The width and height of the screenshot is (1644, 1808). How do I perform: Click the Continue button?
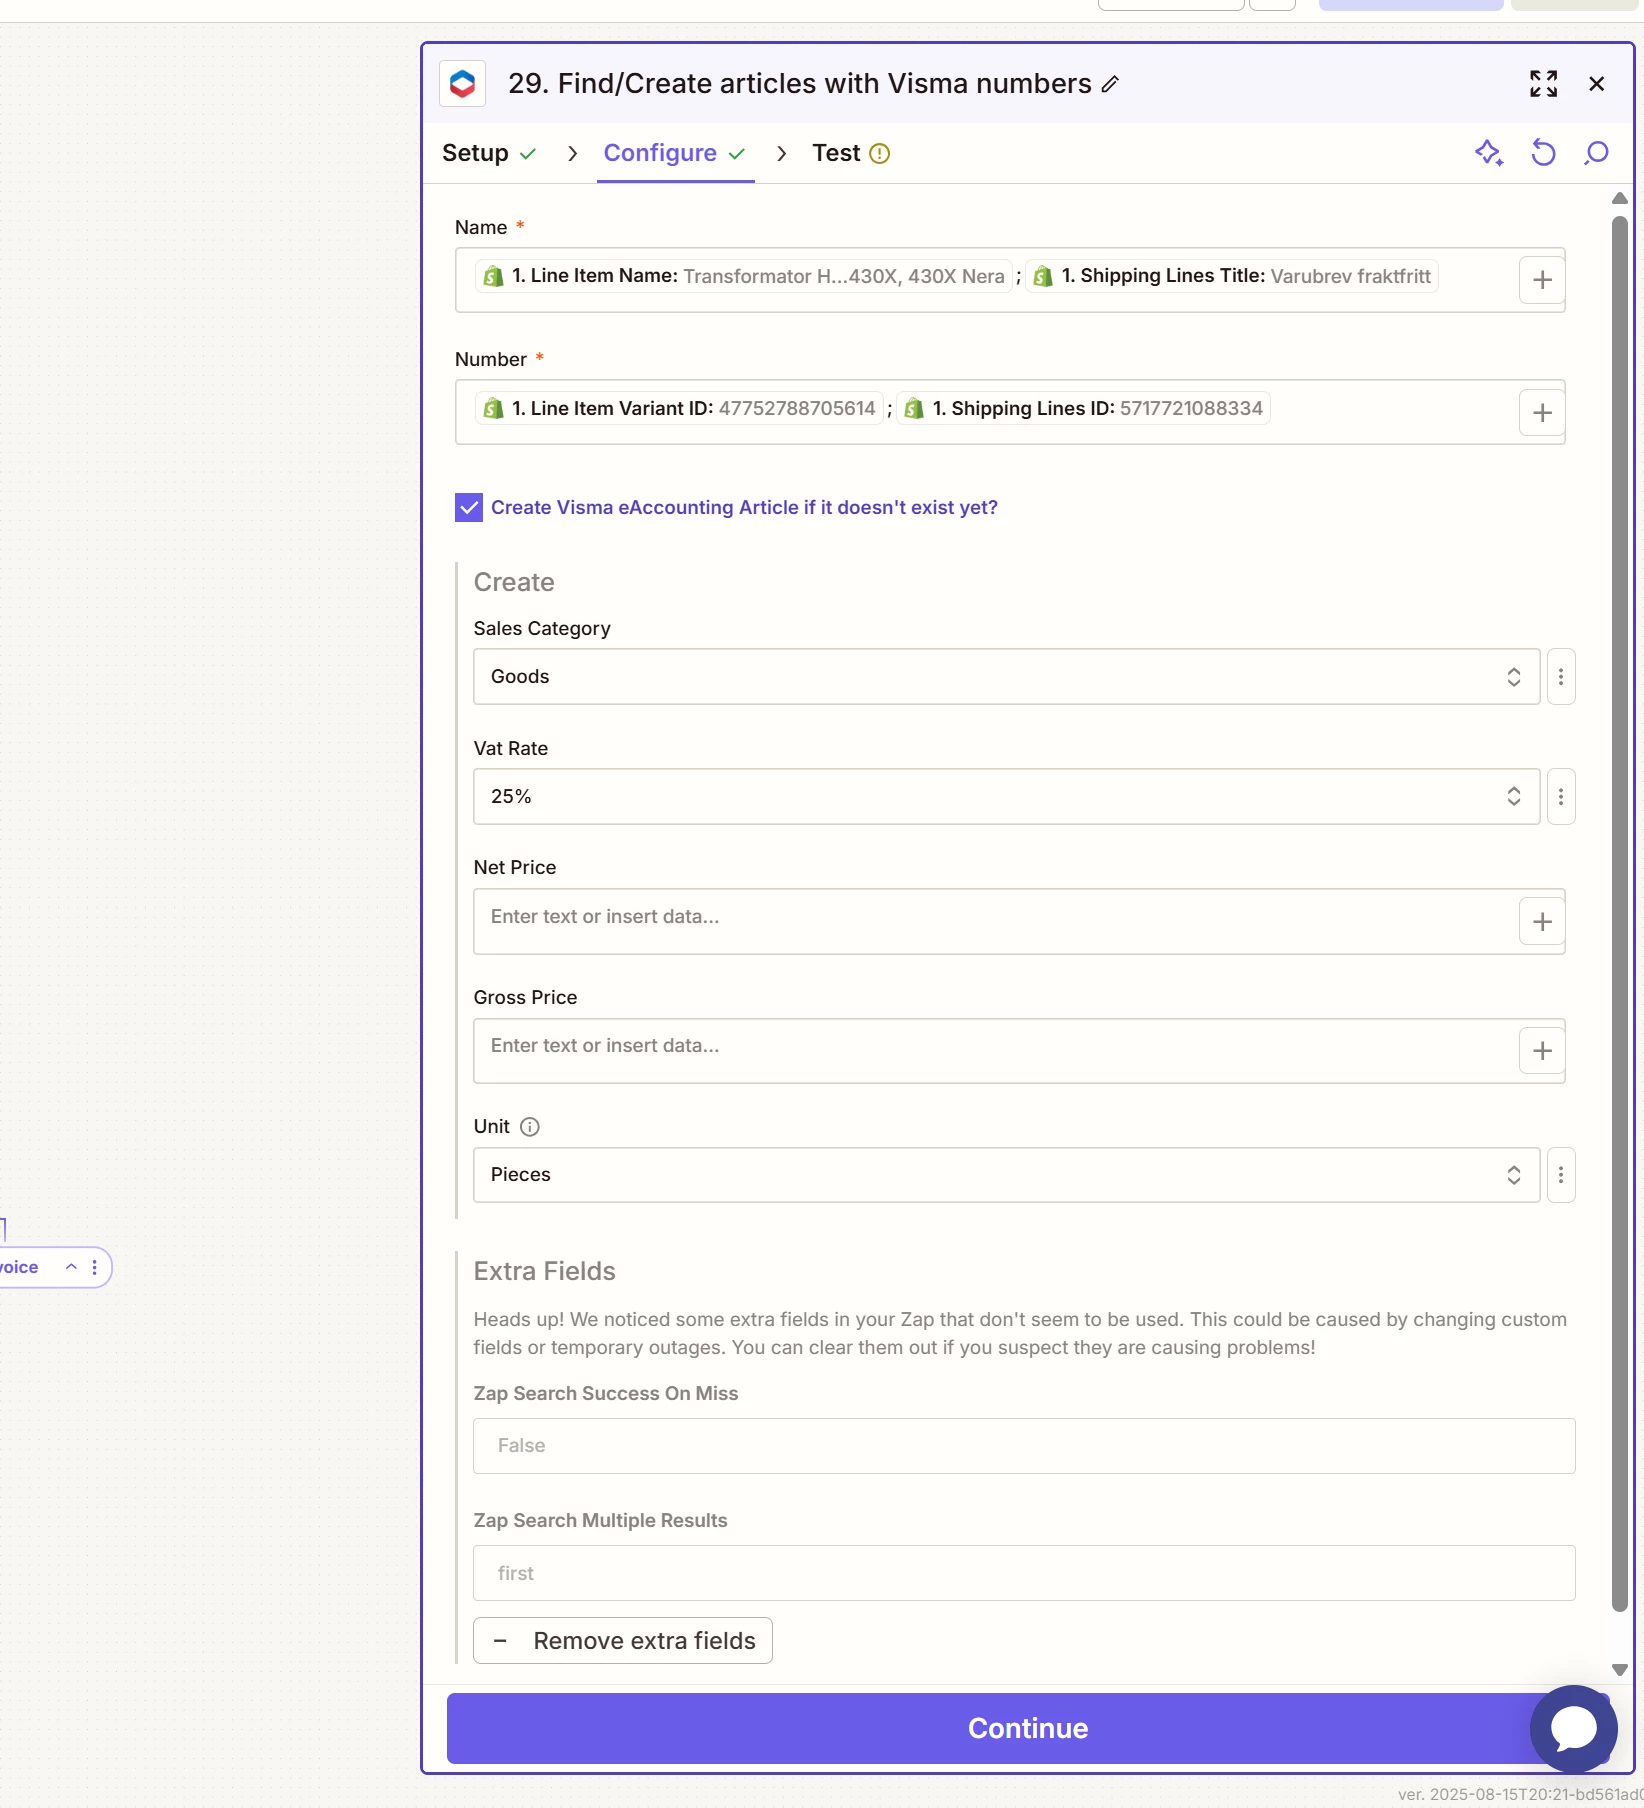click(1027, 1728)
